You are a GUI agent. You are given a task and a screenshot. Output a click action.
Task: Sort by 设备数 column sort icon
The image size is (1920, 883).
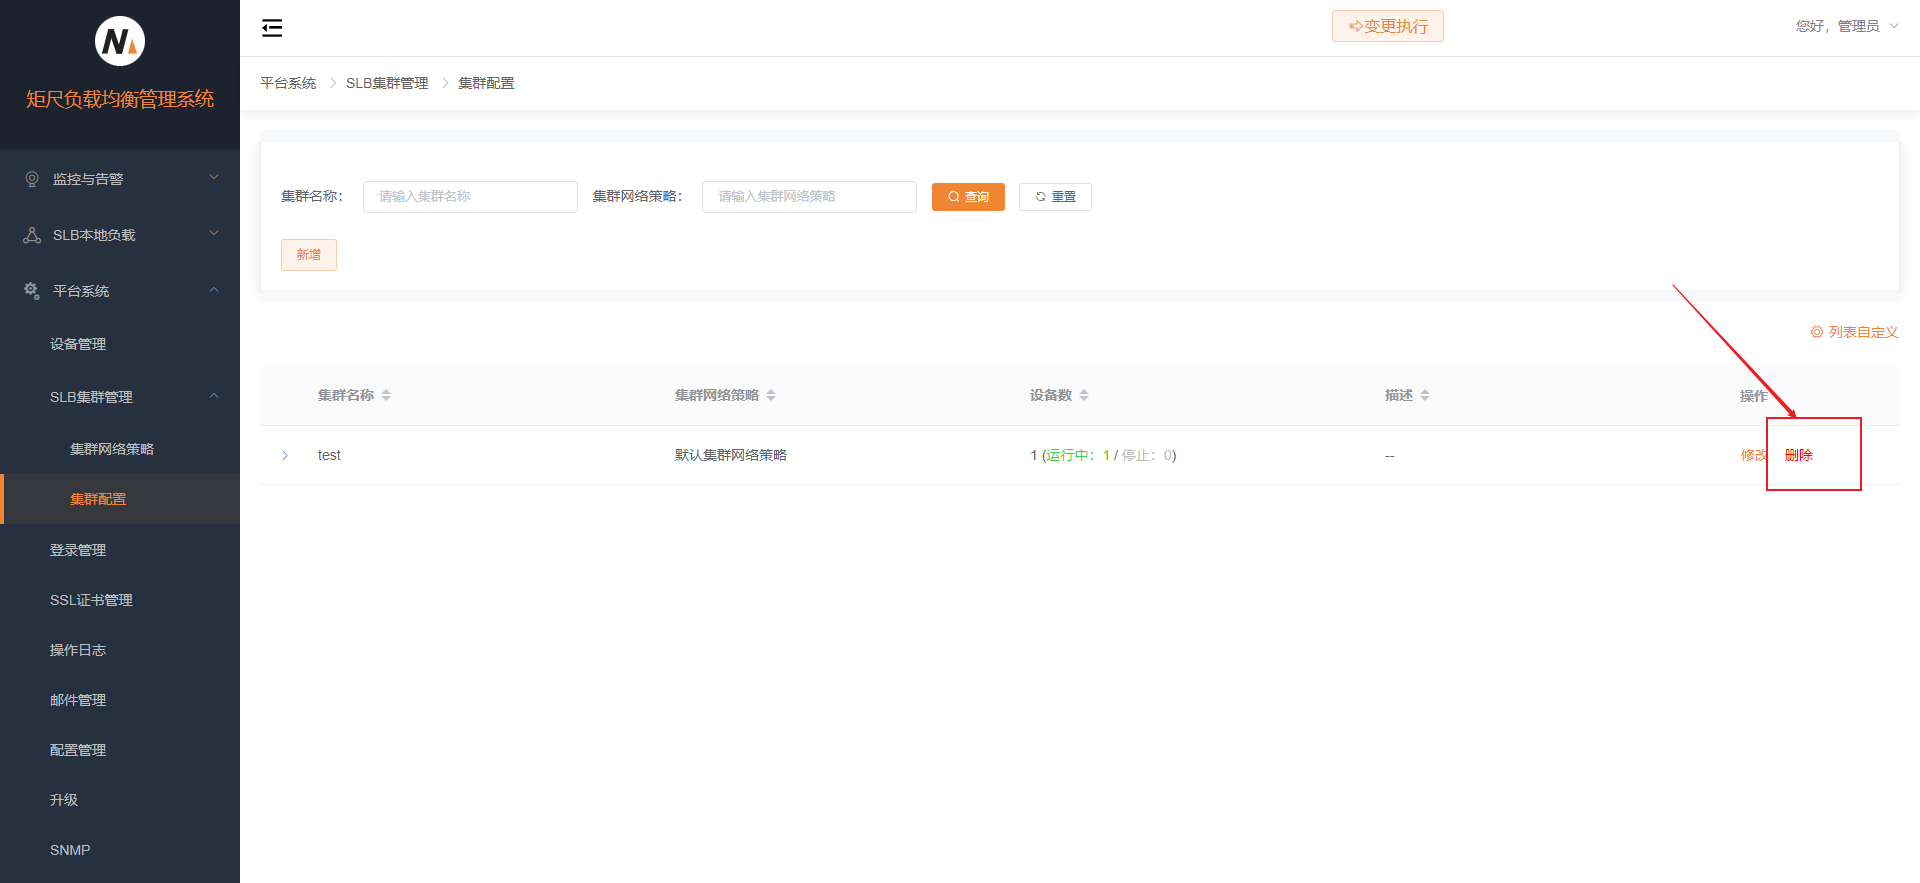pyautogui.click(x=1084, y=396)
